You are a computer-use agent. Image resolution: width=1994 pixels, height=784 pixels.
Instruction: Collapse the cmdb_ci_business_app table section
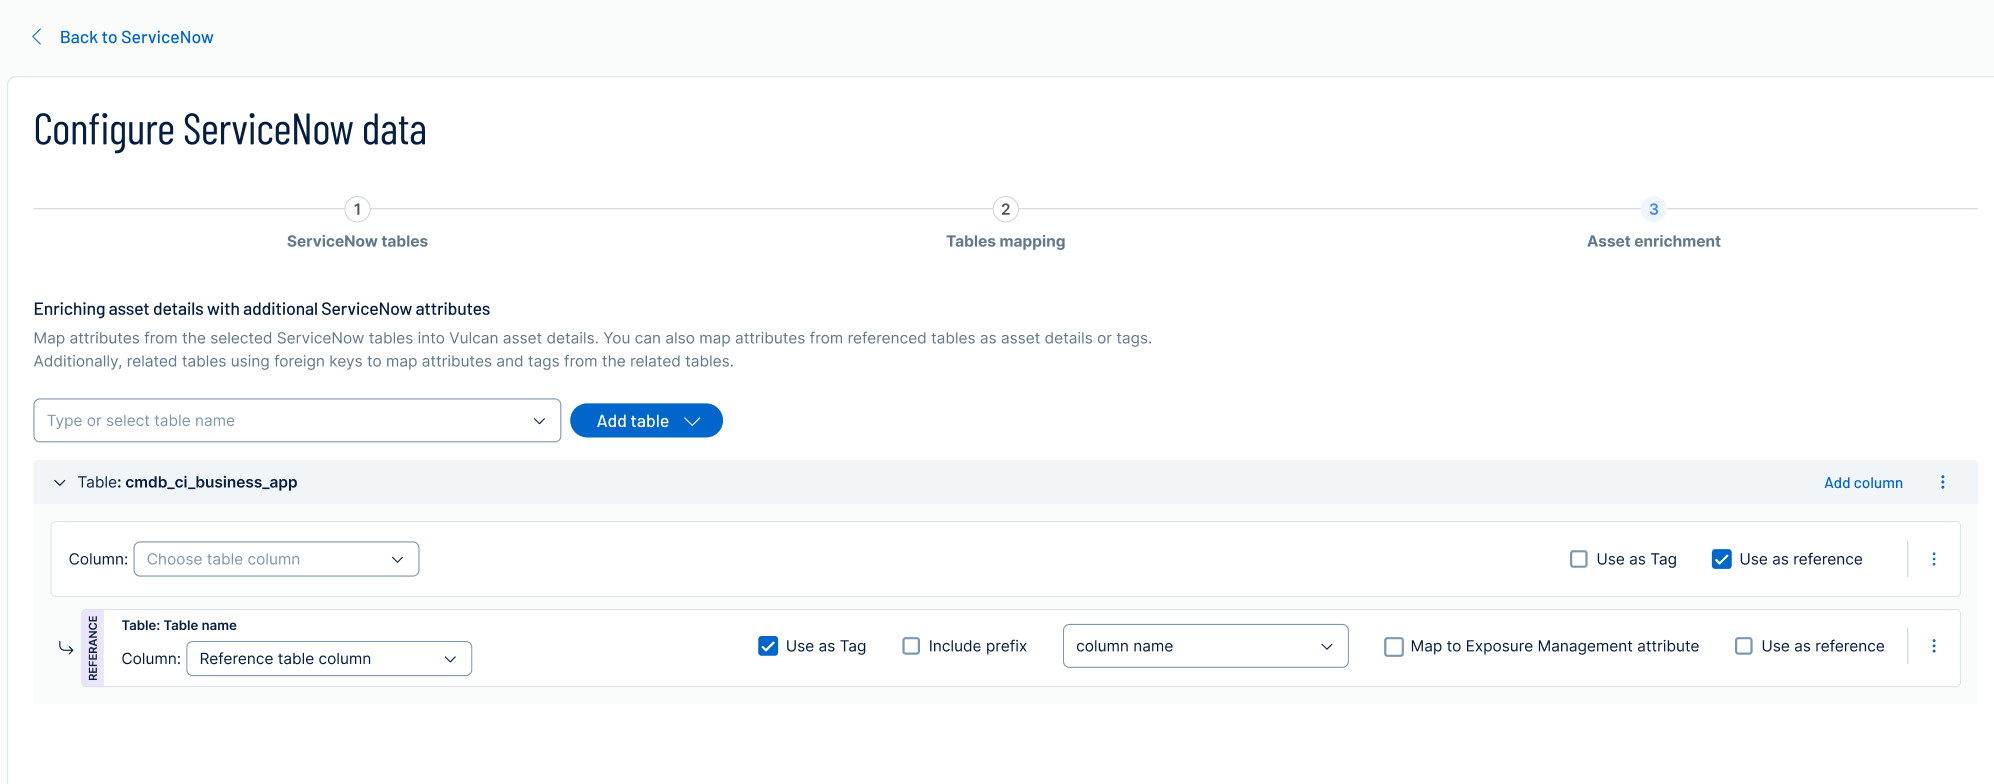click(x=60, y=482)
